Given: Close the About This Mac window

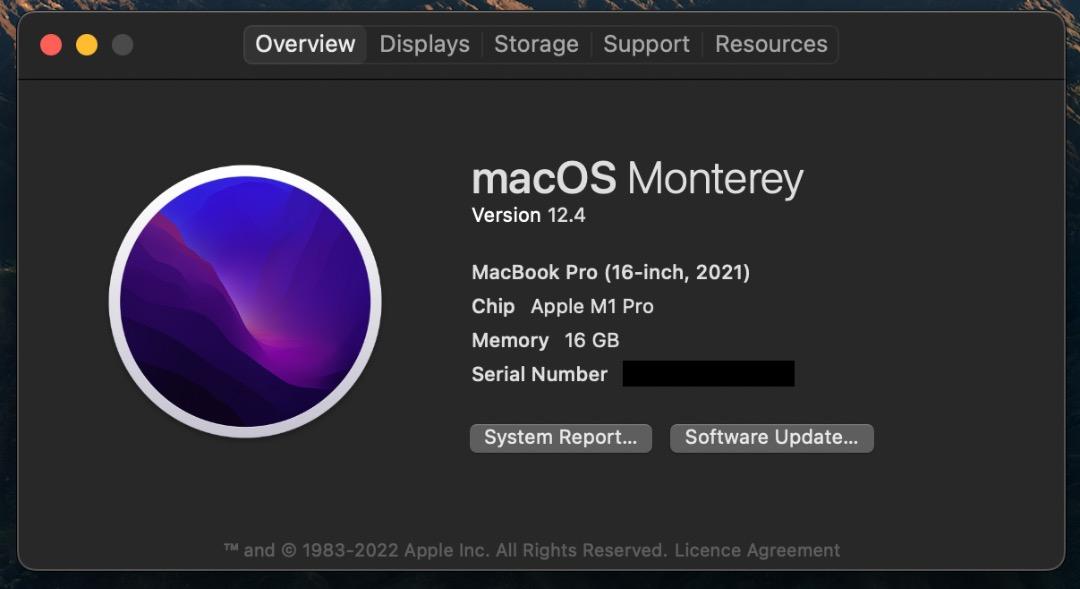Looking at the screenshot, I should (x=51, y=45).
